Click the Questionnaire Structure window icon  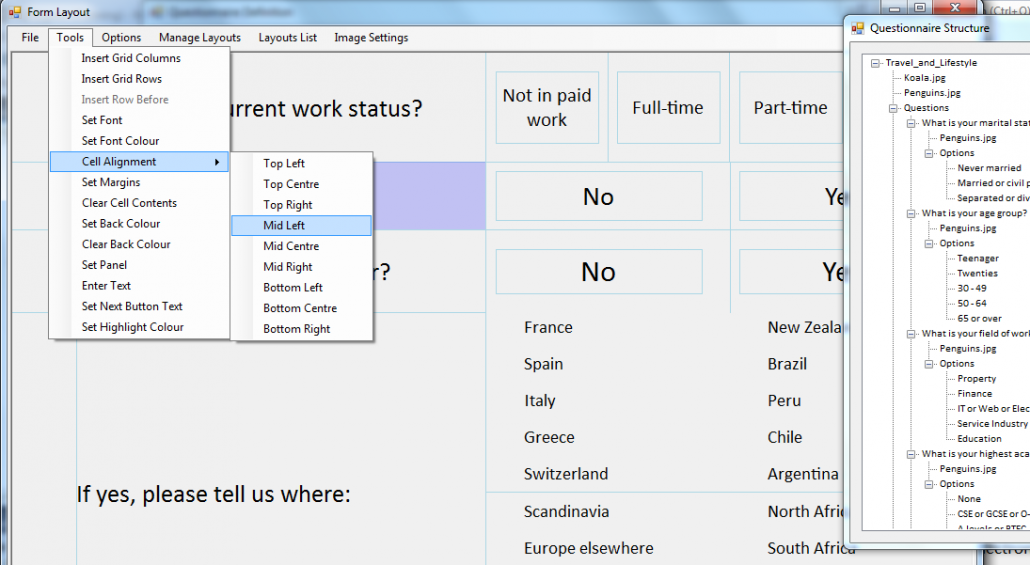click(857, 28)
